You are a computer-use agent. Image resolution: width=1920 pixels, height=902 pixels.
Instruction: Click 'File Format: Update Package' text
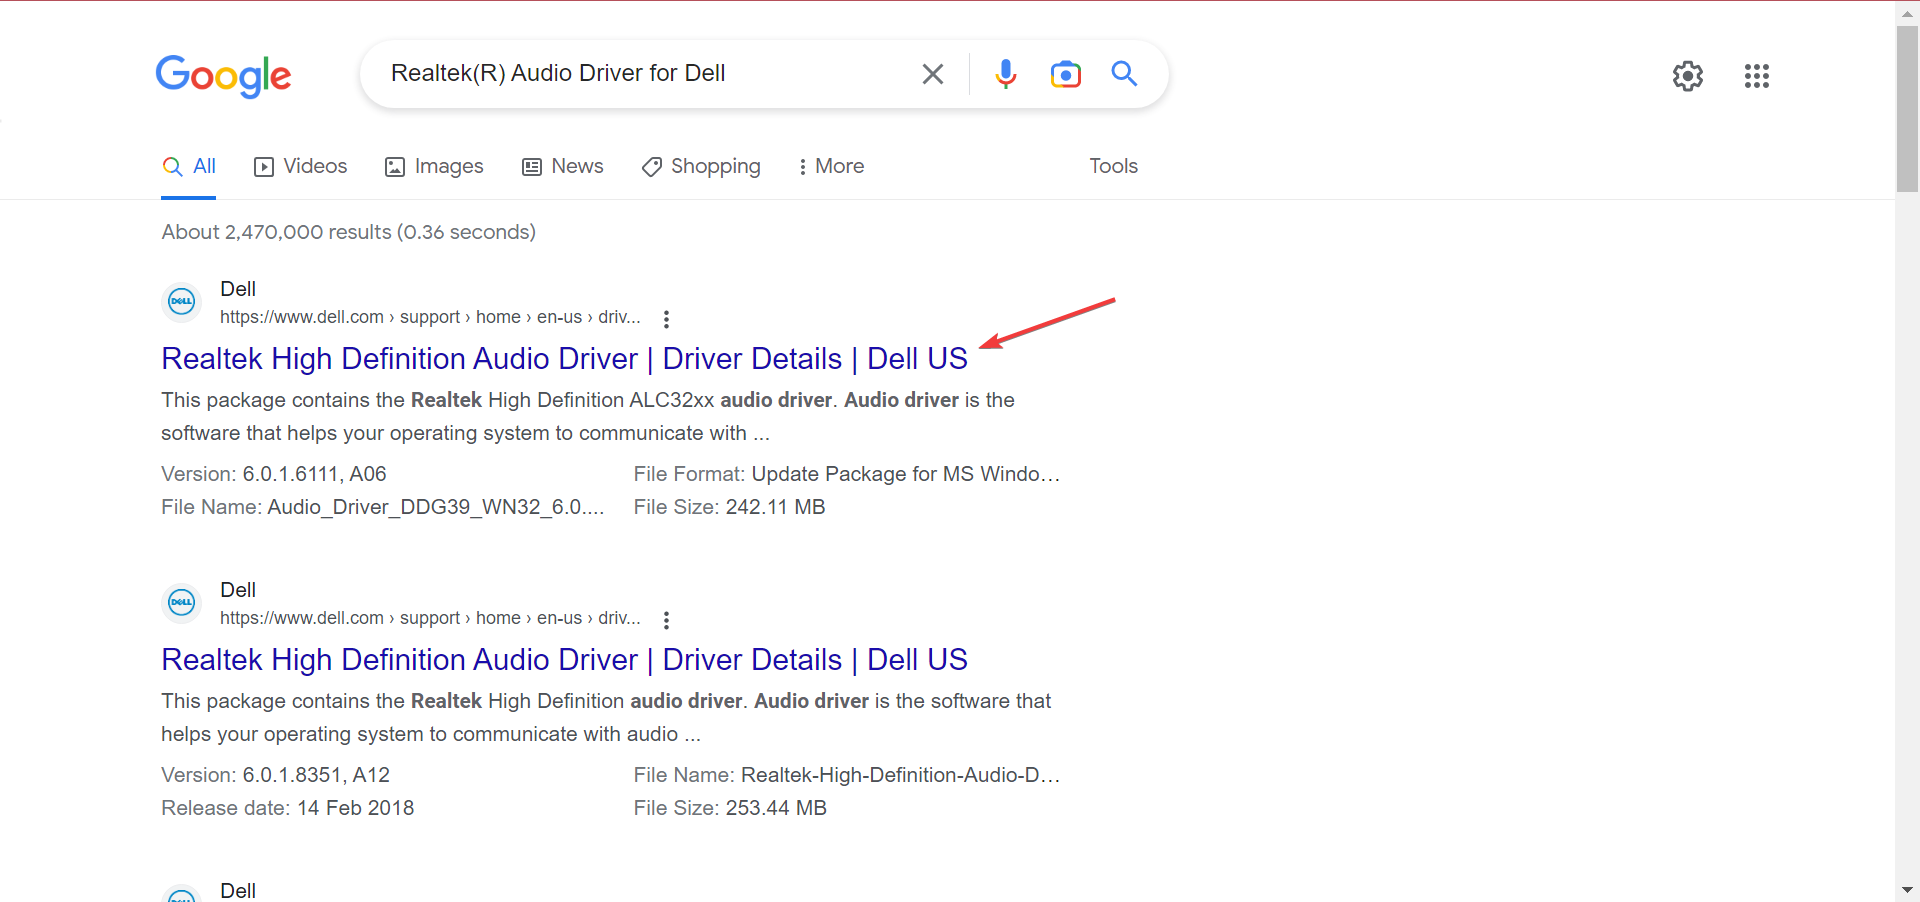[847, 474]
